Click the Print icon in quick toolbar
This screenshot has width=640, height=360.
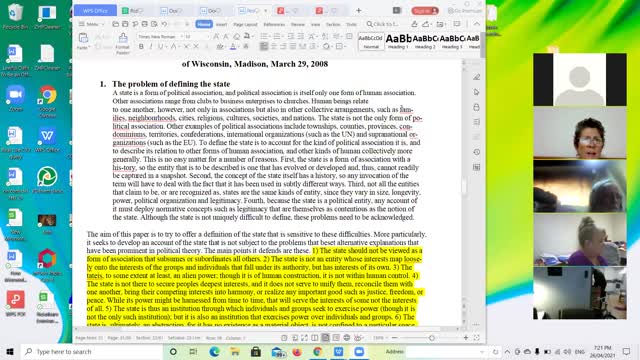[144, 24]
